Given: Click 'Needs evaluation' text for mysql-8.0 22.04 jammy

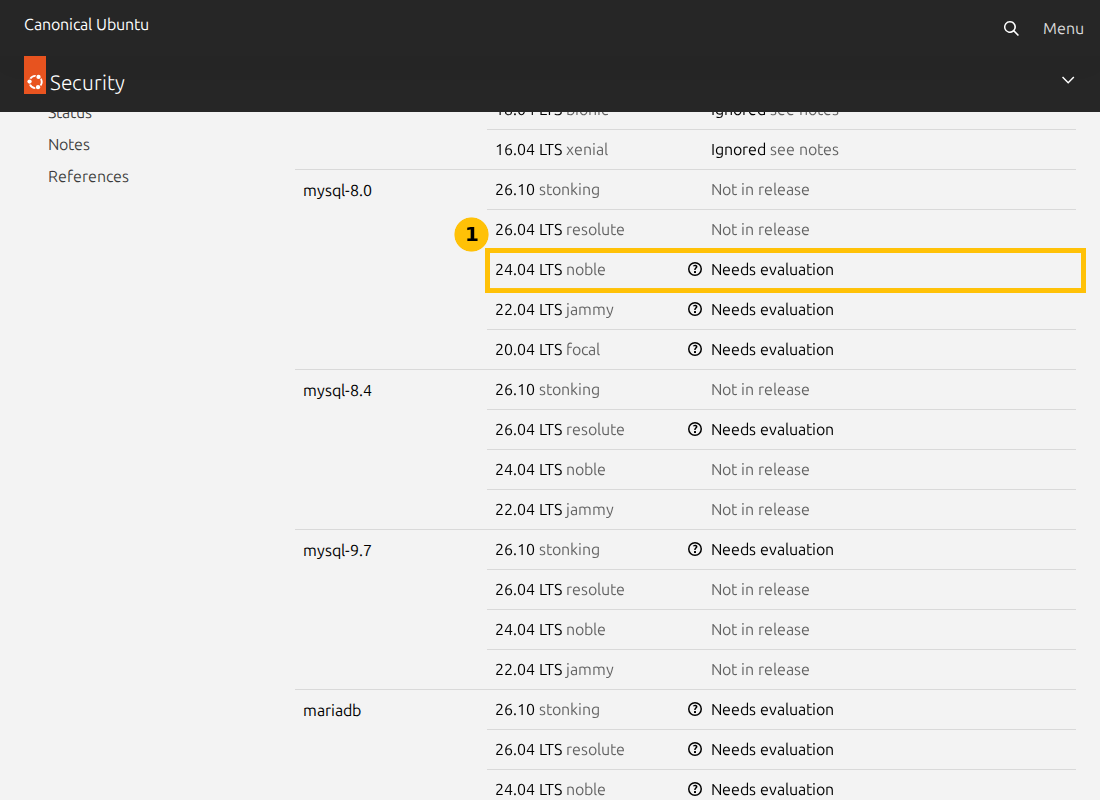Looking at the screenshot, I should click(772, 309).
